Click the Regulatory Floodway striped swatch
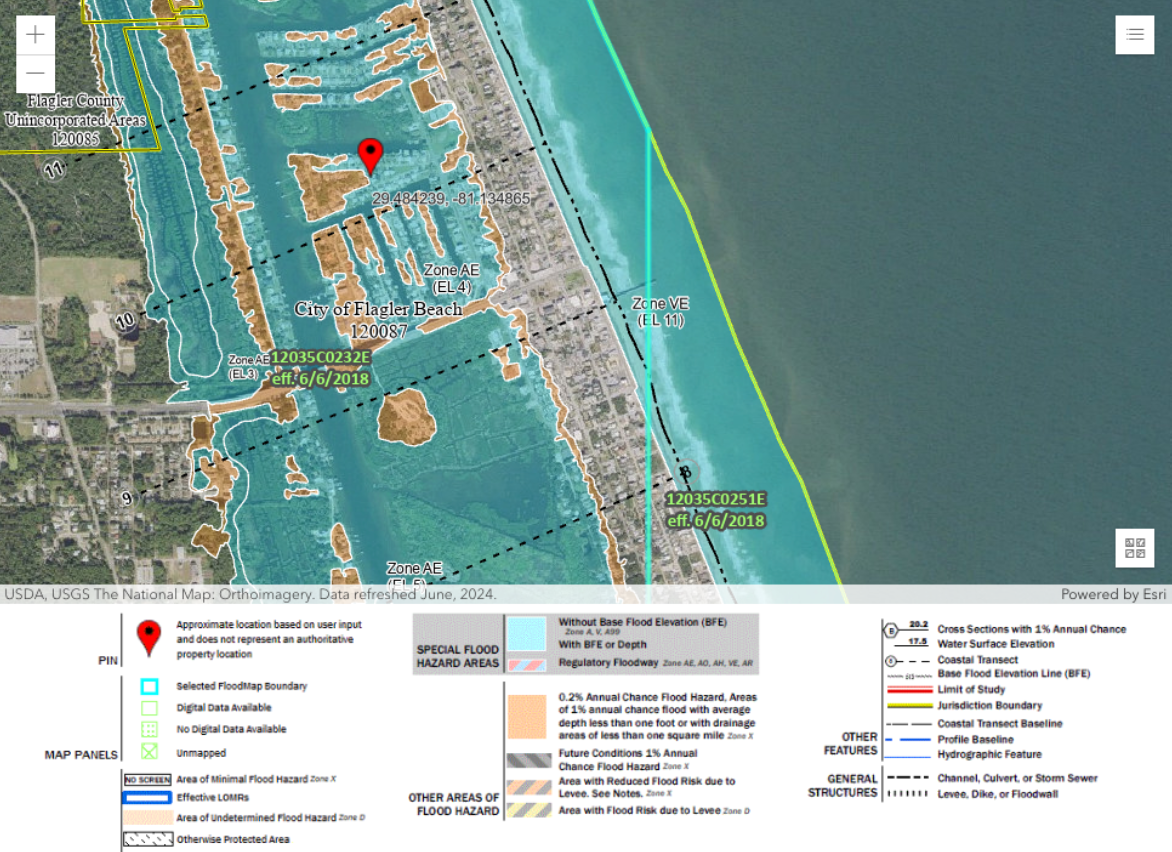The image size is (1172, 852). (x=527, y=664)
